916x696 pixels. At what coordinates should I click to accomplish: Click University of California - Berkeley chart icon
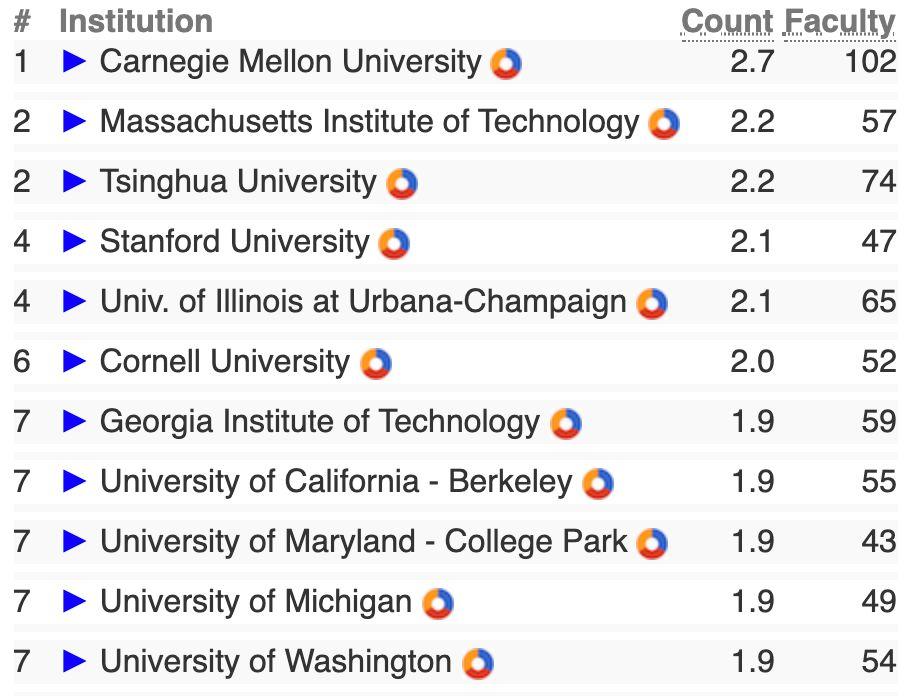(598, 483)
